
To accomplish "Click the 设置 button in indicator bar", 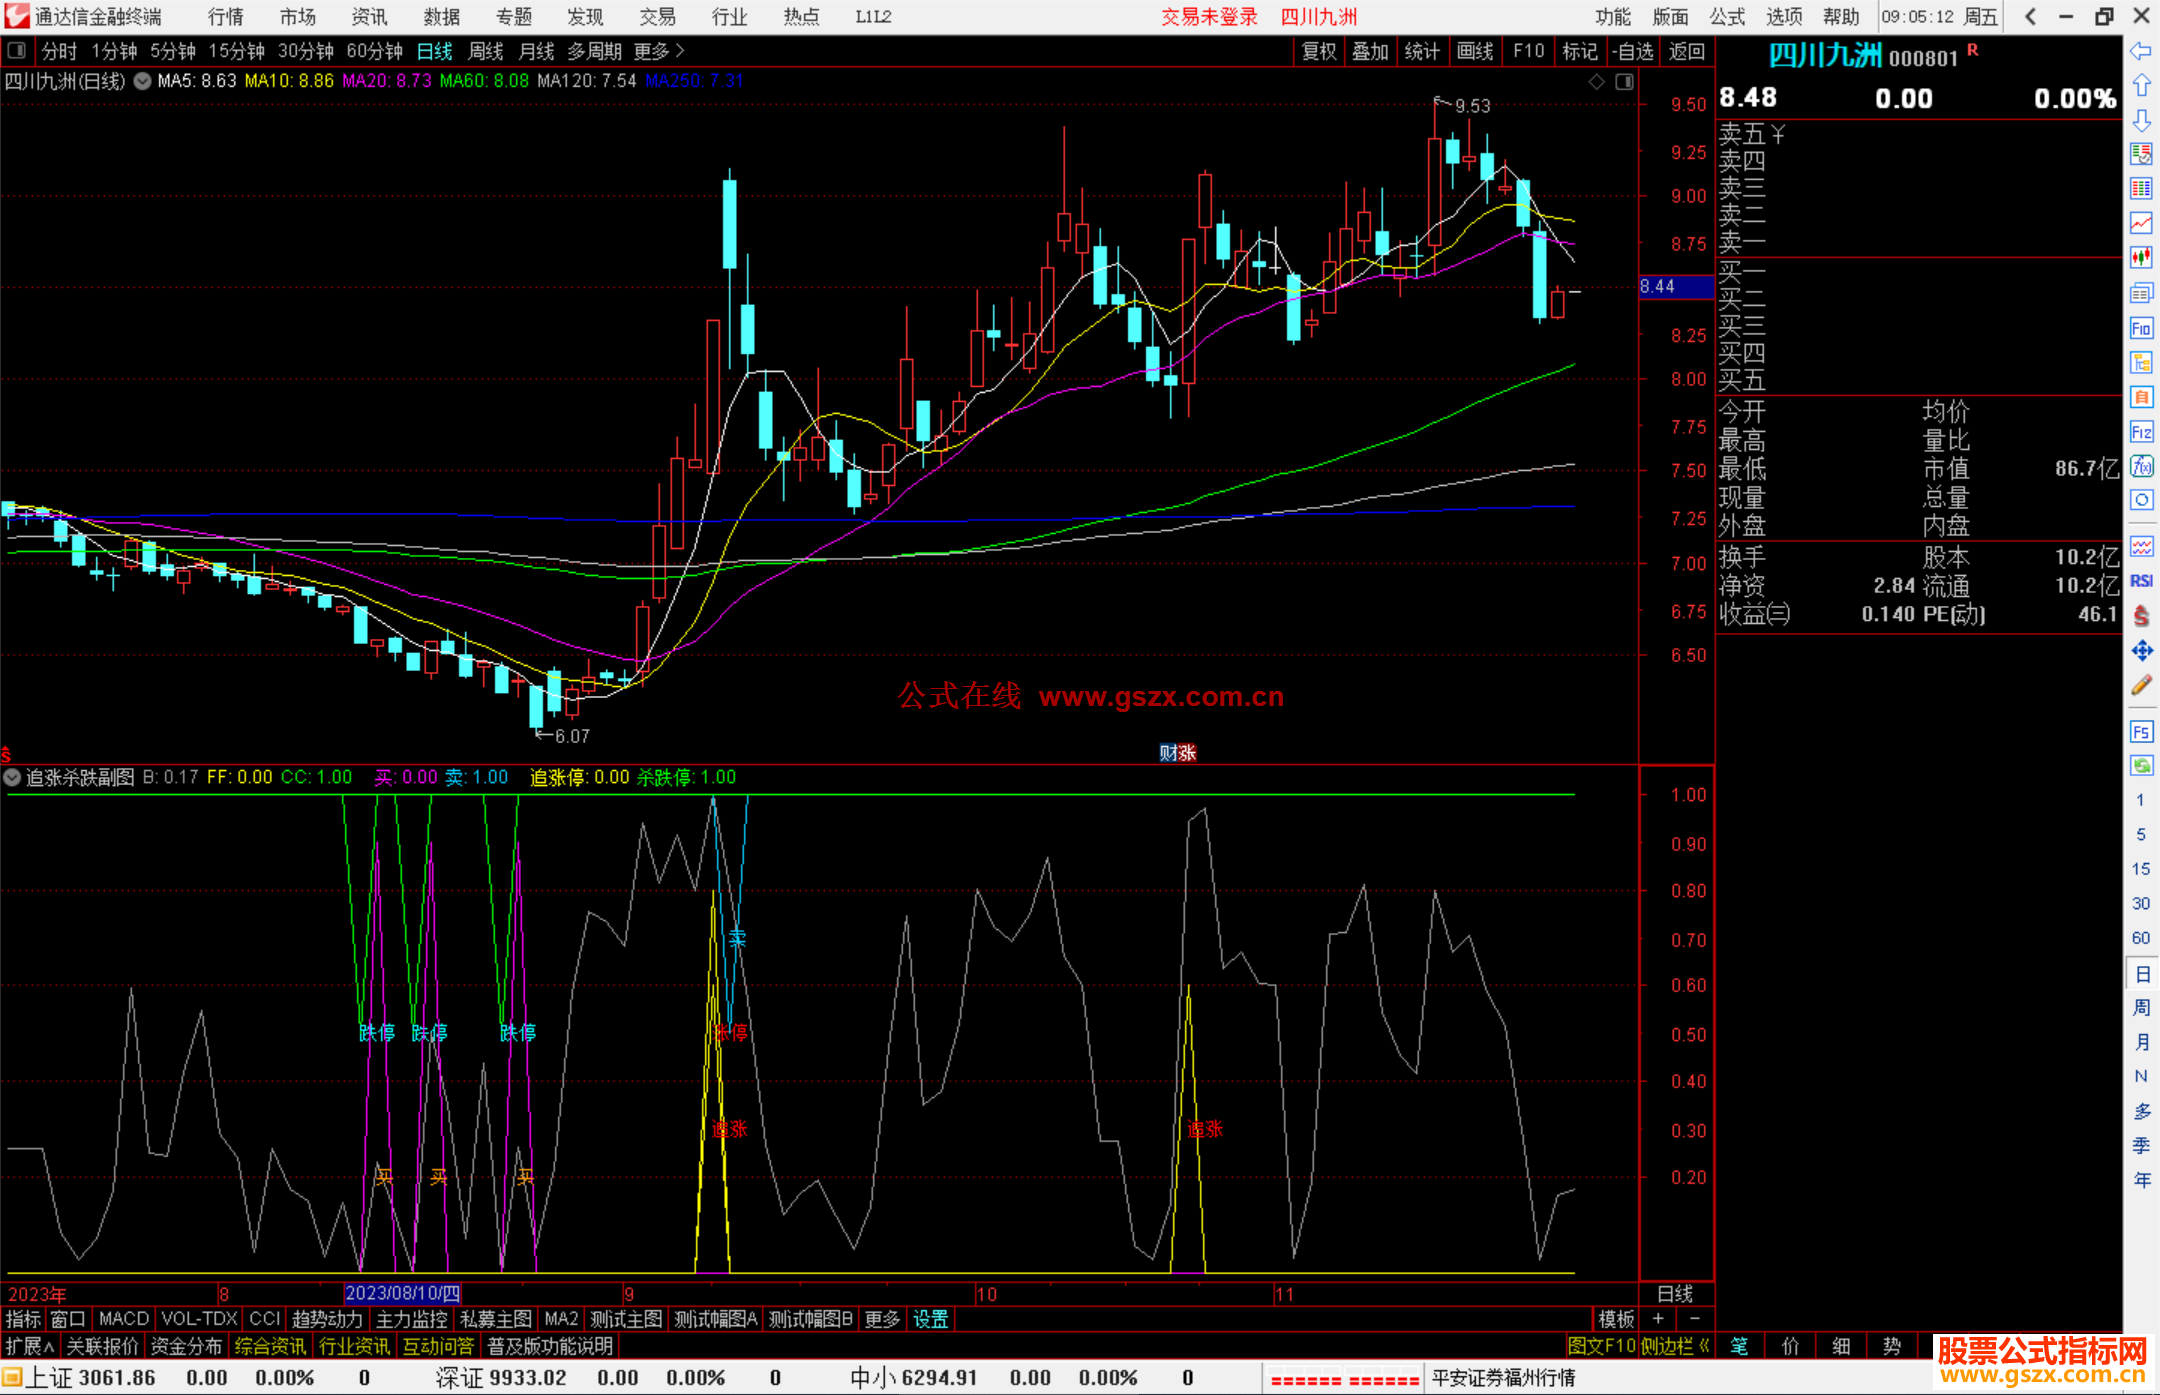I will pyautogui.click(x=930, y=1319).
